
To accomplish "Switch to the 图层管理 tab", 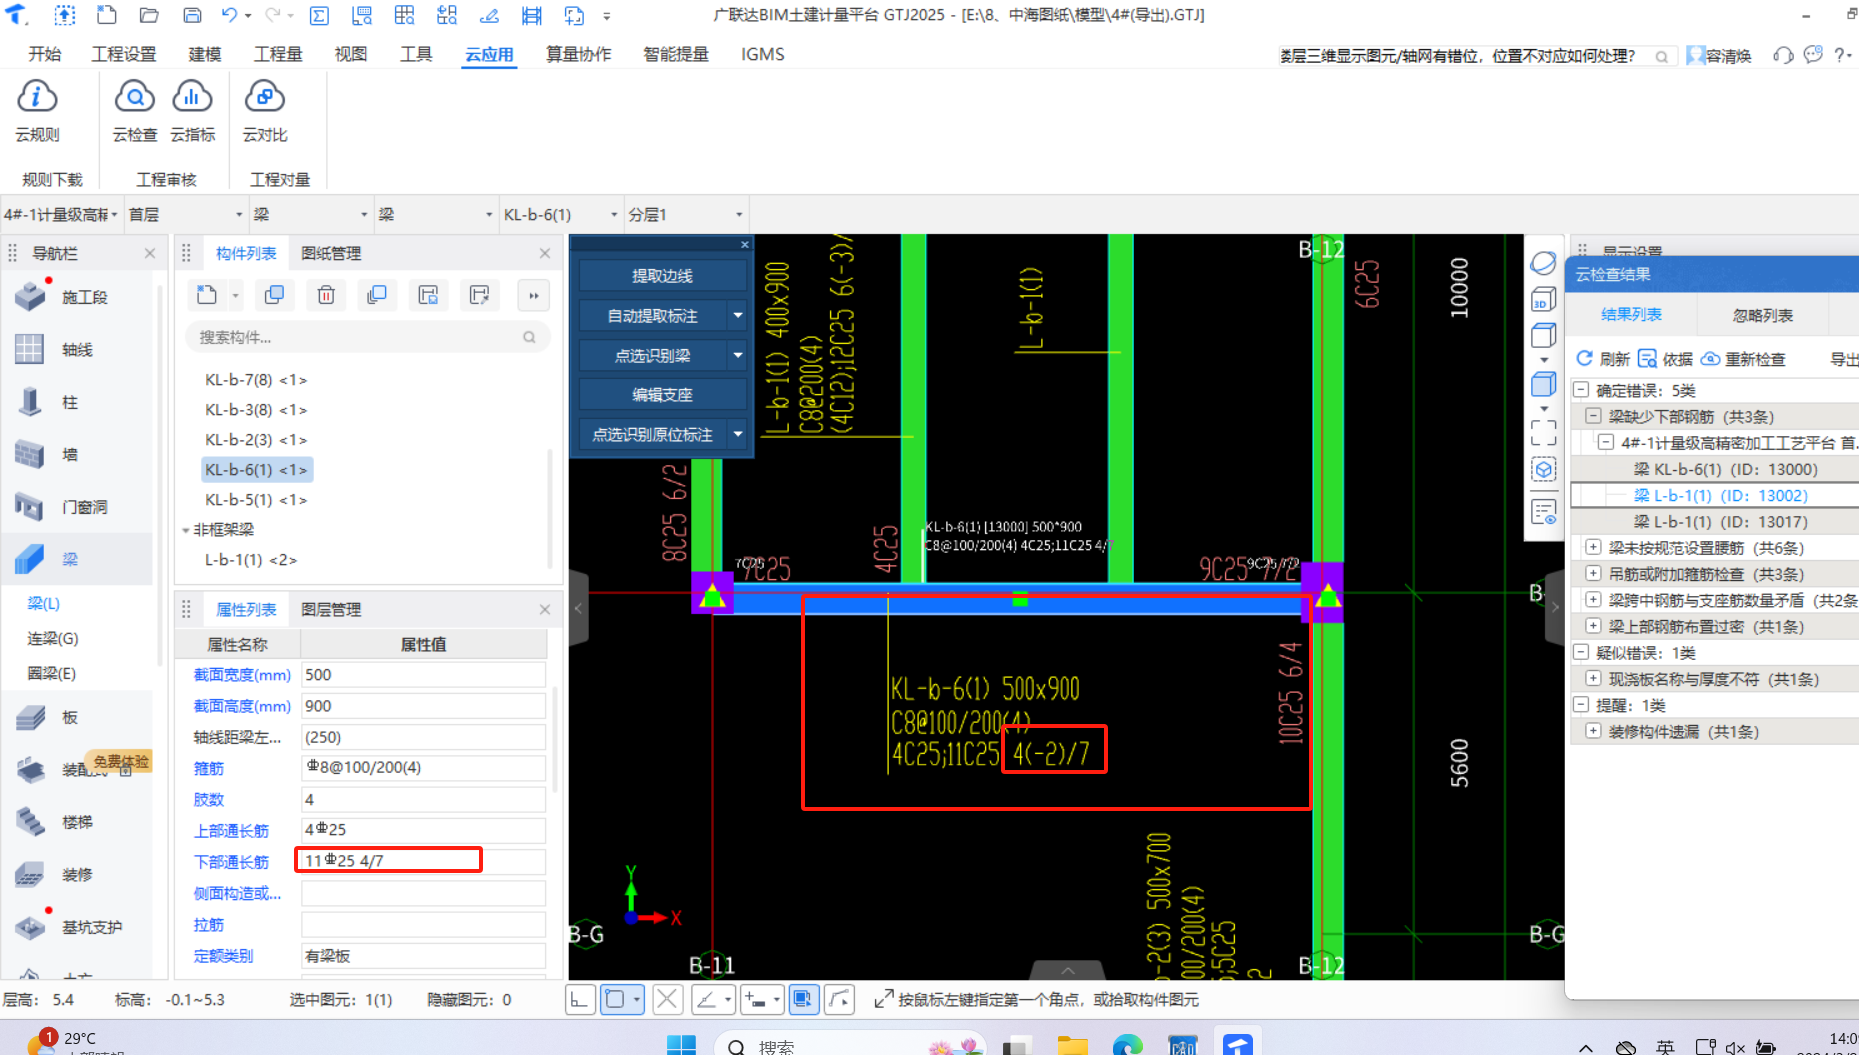I will (x=331, y=610).
